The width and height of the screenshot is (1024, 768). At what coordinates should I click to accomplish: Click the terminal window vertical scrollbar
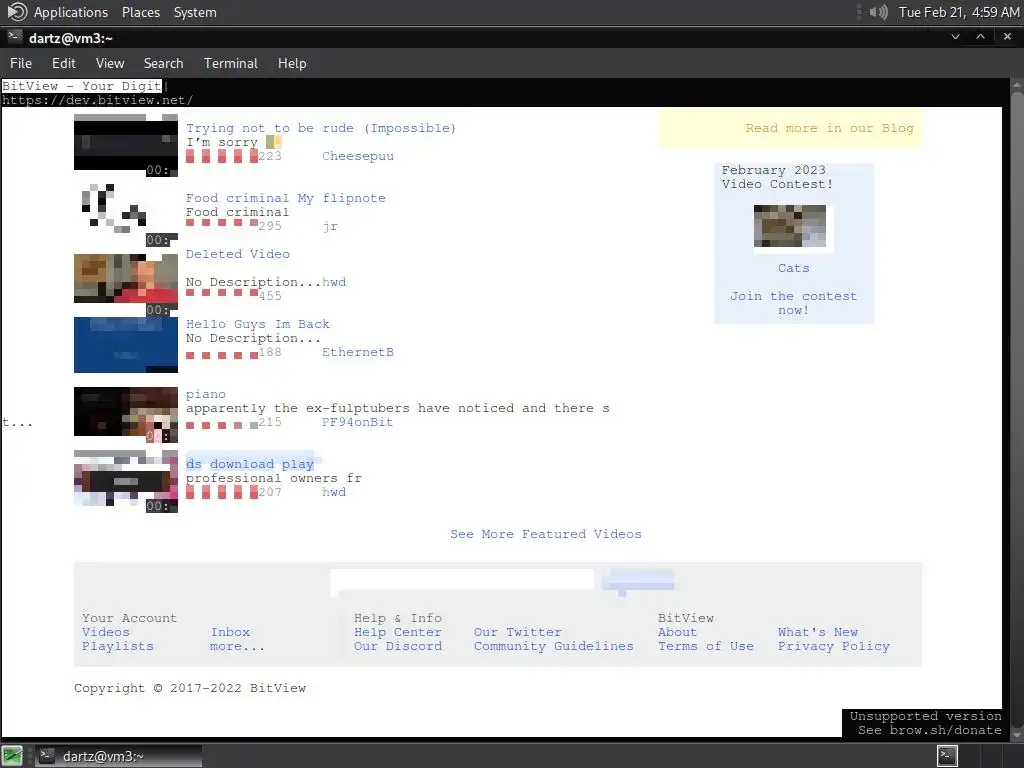[1017, 408]
